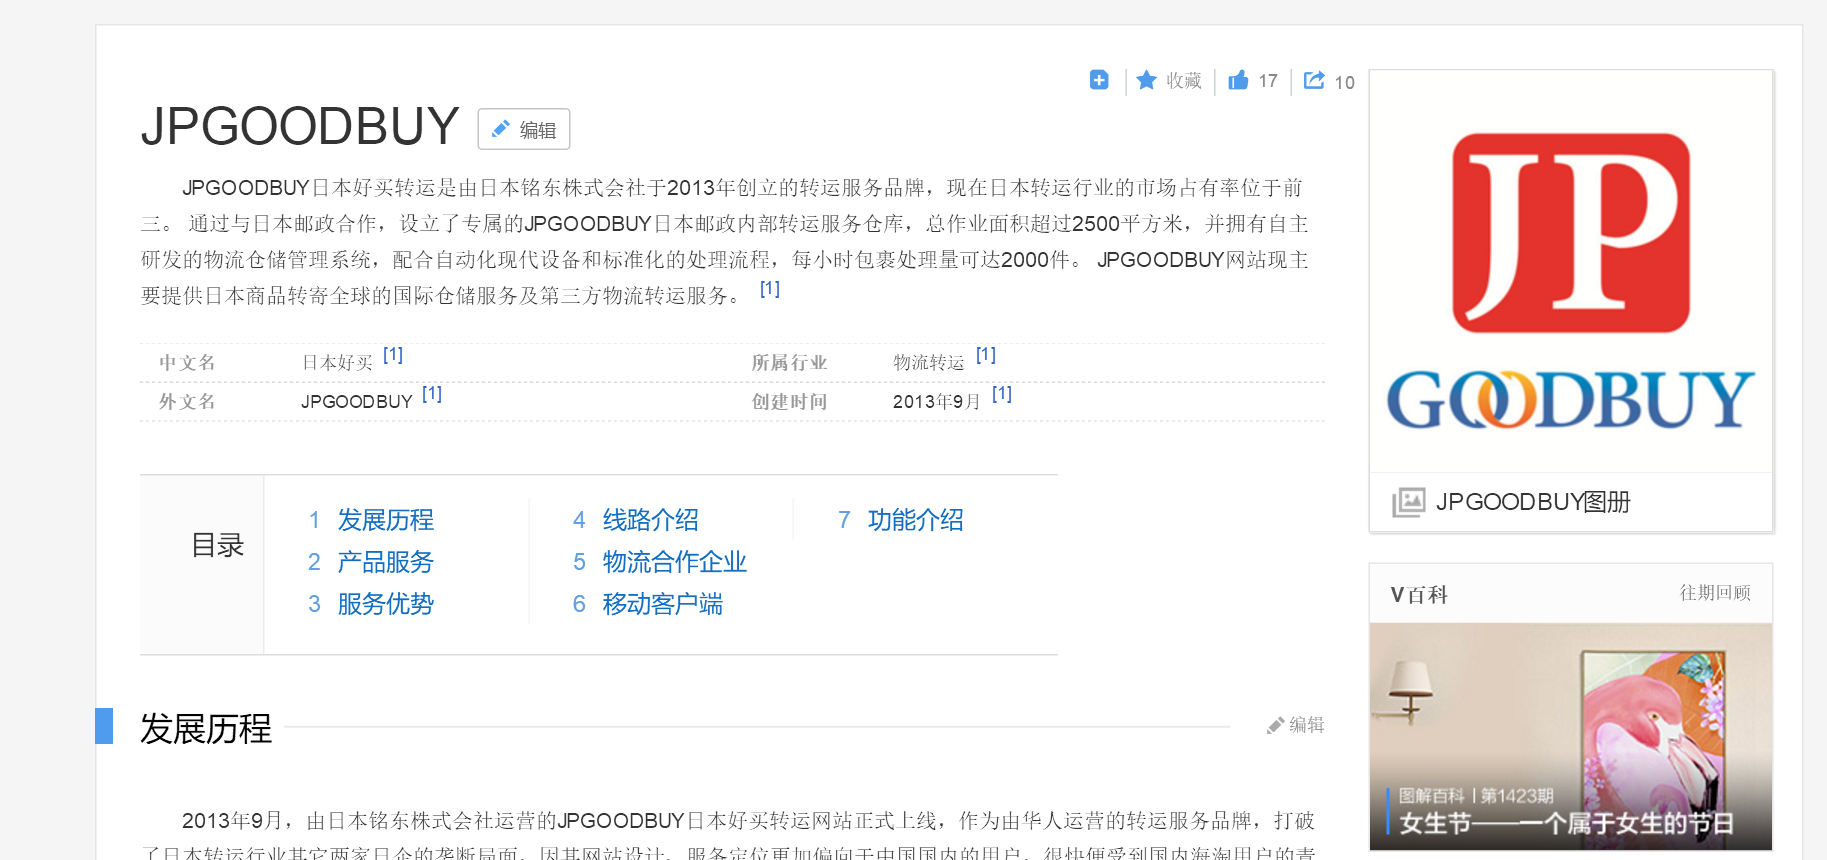
Task: Click the 10 shares count
Action: point(1344,83)
